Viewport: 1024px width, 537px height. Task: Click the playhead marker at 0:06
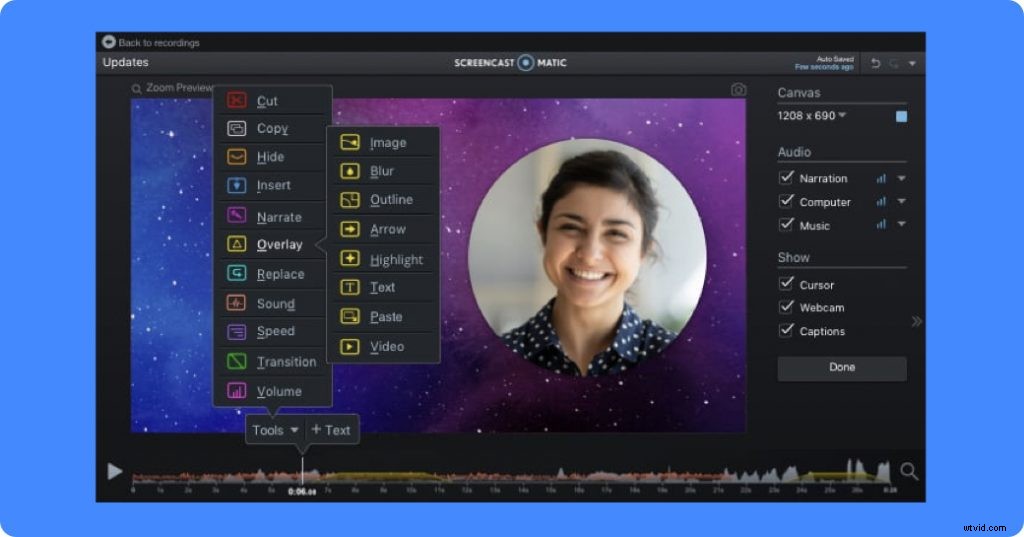[302, 472]
